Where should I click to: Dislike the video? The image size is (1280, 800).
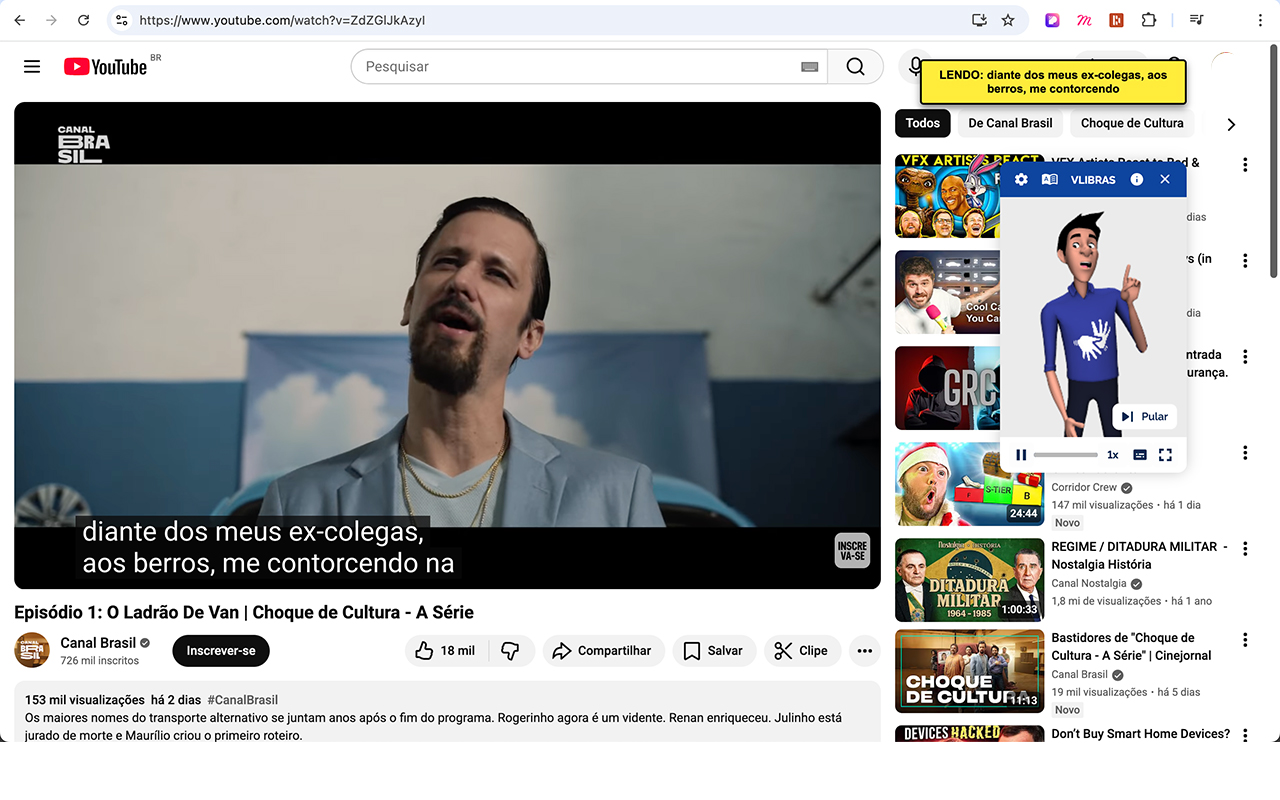511,651
